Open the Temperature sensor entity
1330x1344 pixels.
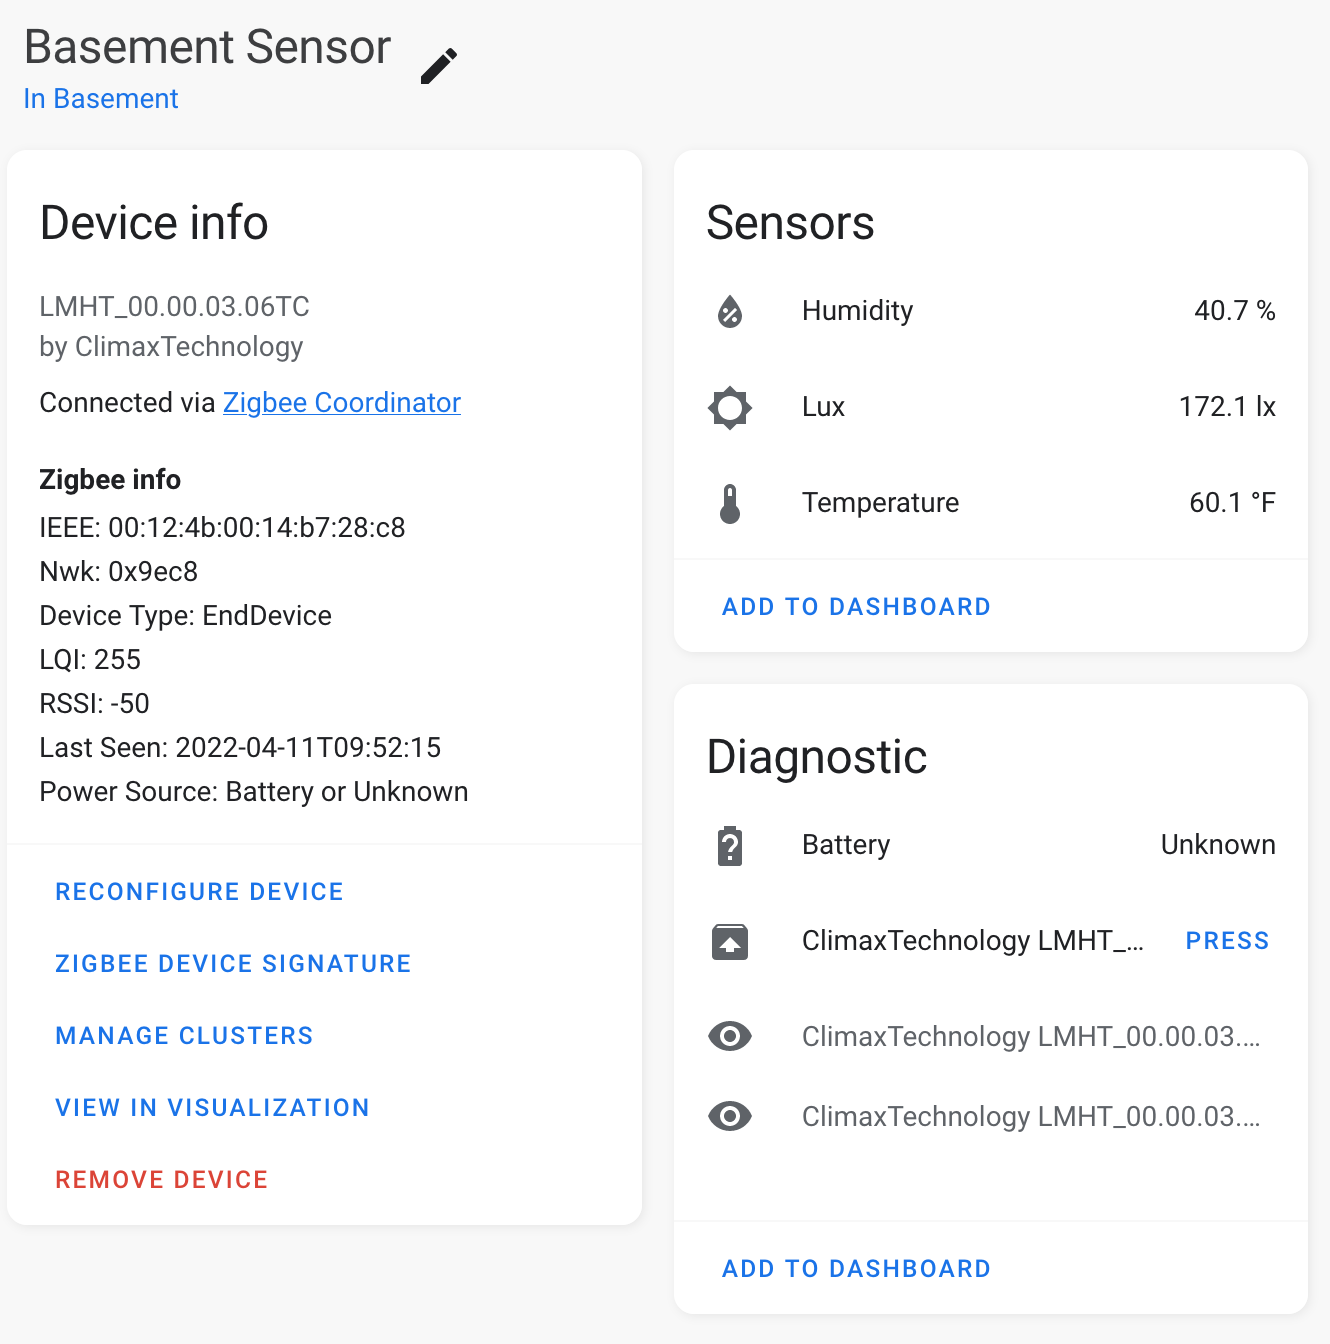pos(991,503)
